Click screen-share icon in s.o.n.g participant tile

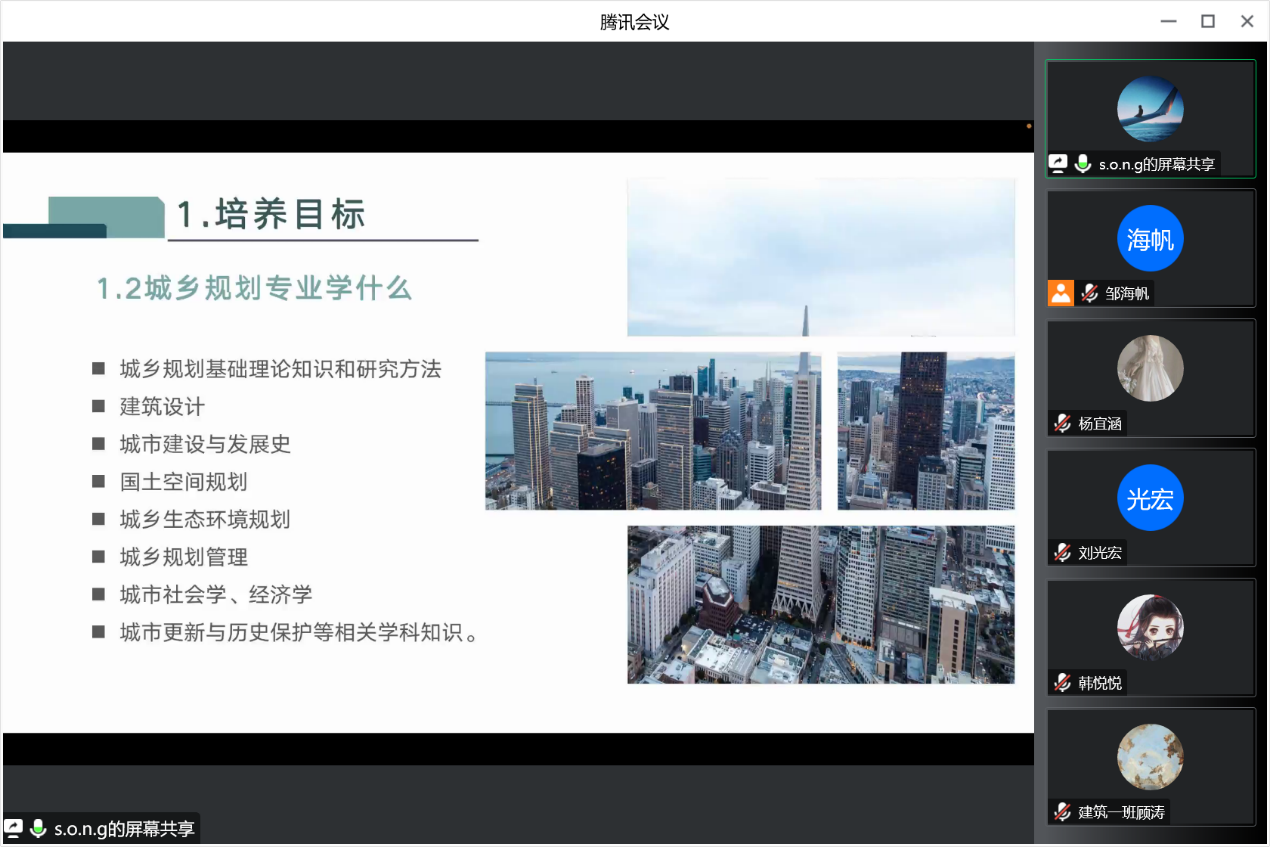[1058, 164]
